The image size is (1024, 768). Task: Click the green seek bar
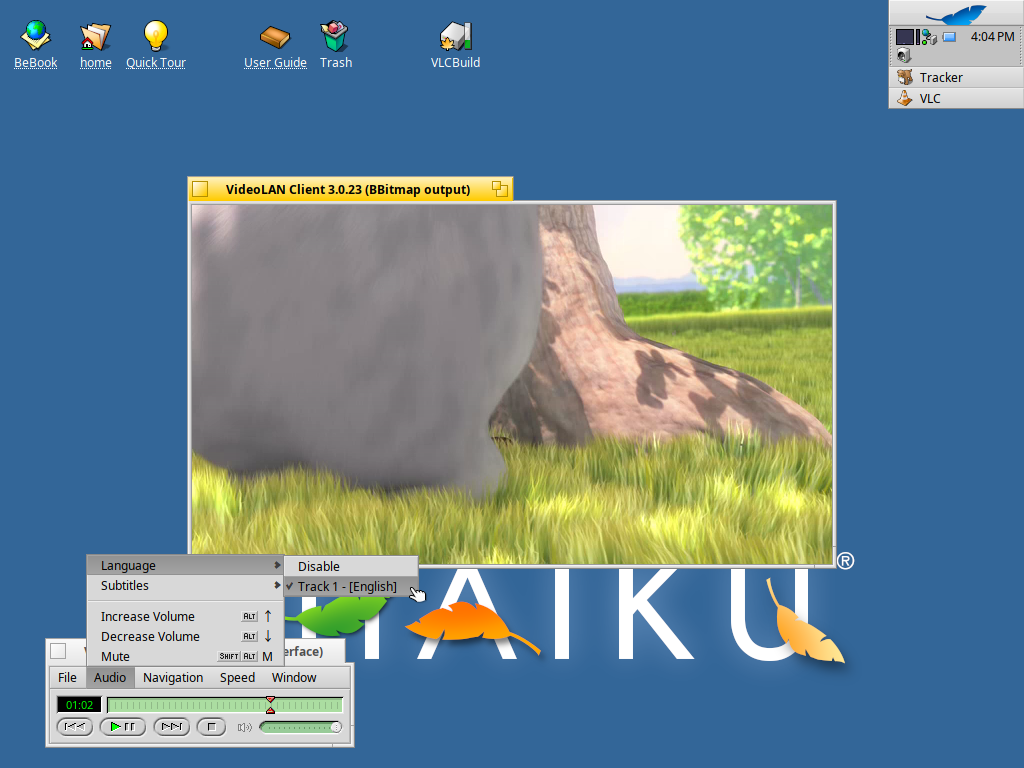tap(225, 705)
